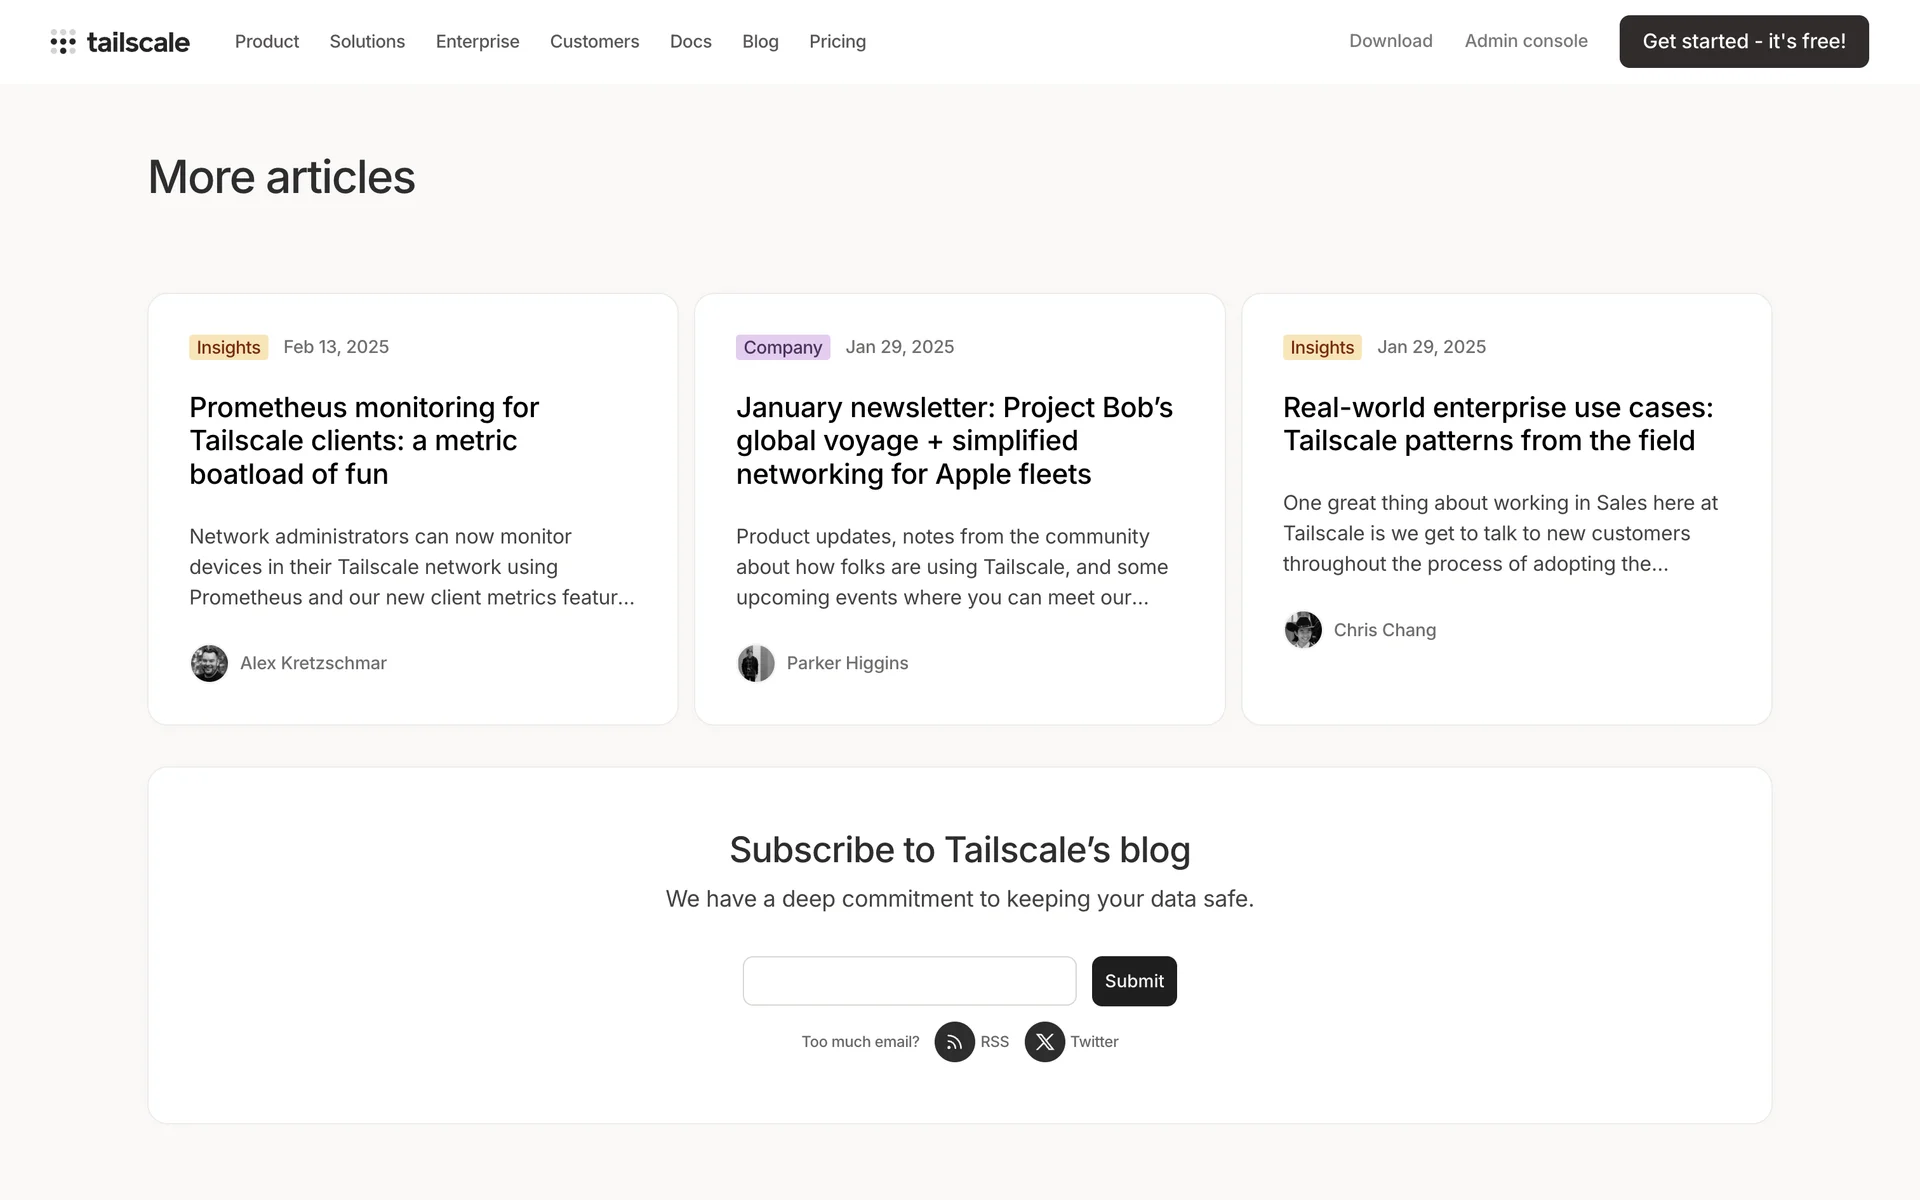Read the January newsletter article
The image size is (1920, 1200).
954,440
